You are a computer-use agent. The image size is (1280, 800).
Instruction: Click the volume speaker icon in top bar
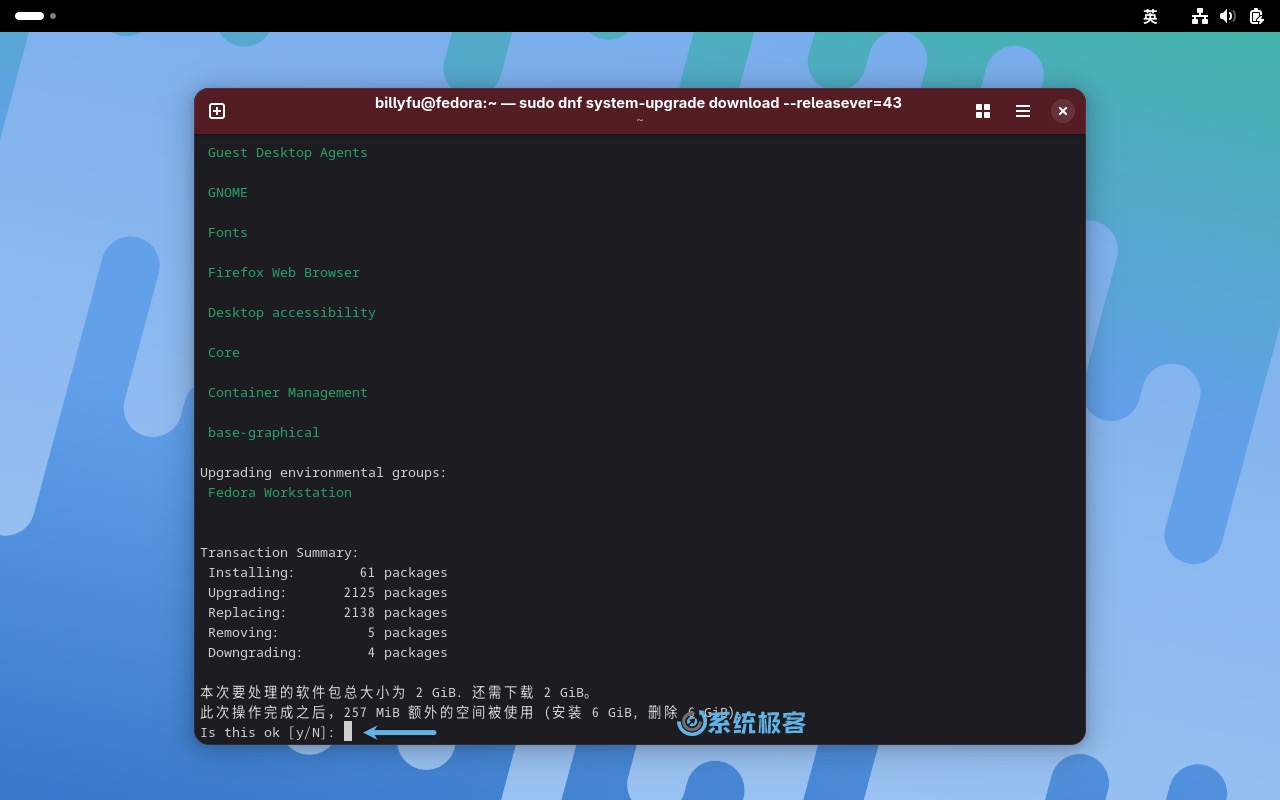pyautogui.click(x=1228, y=16)
